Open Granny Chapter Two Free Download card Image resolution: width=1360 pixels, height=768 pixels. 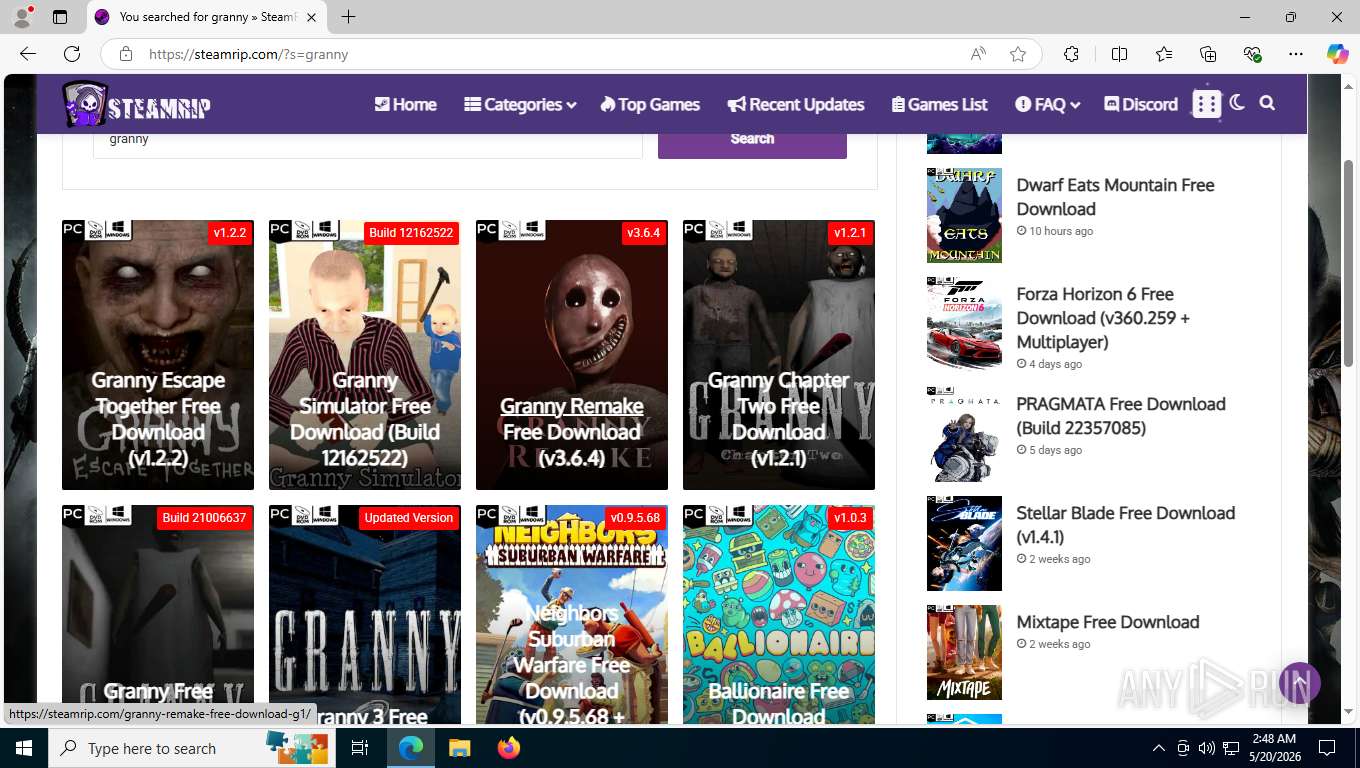(779, 355)
